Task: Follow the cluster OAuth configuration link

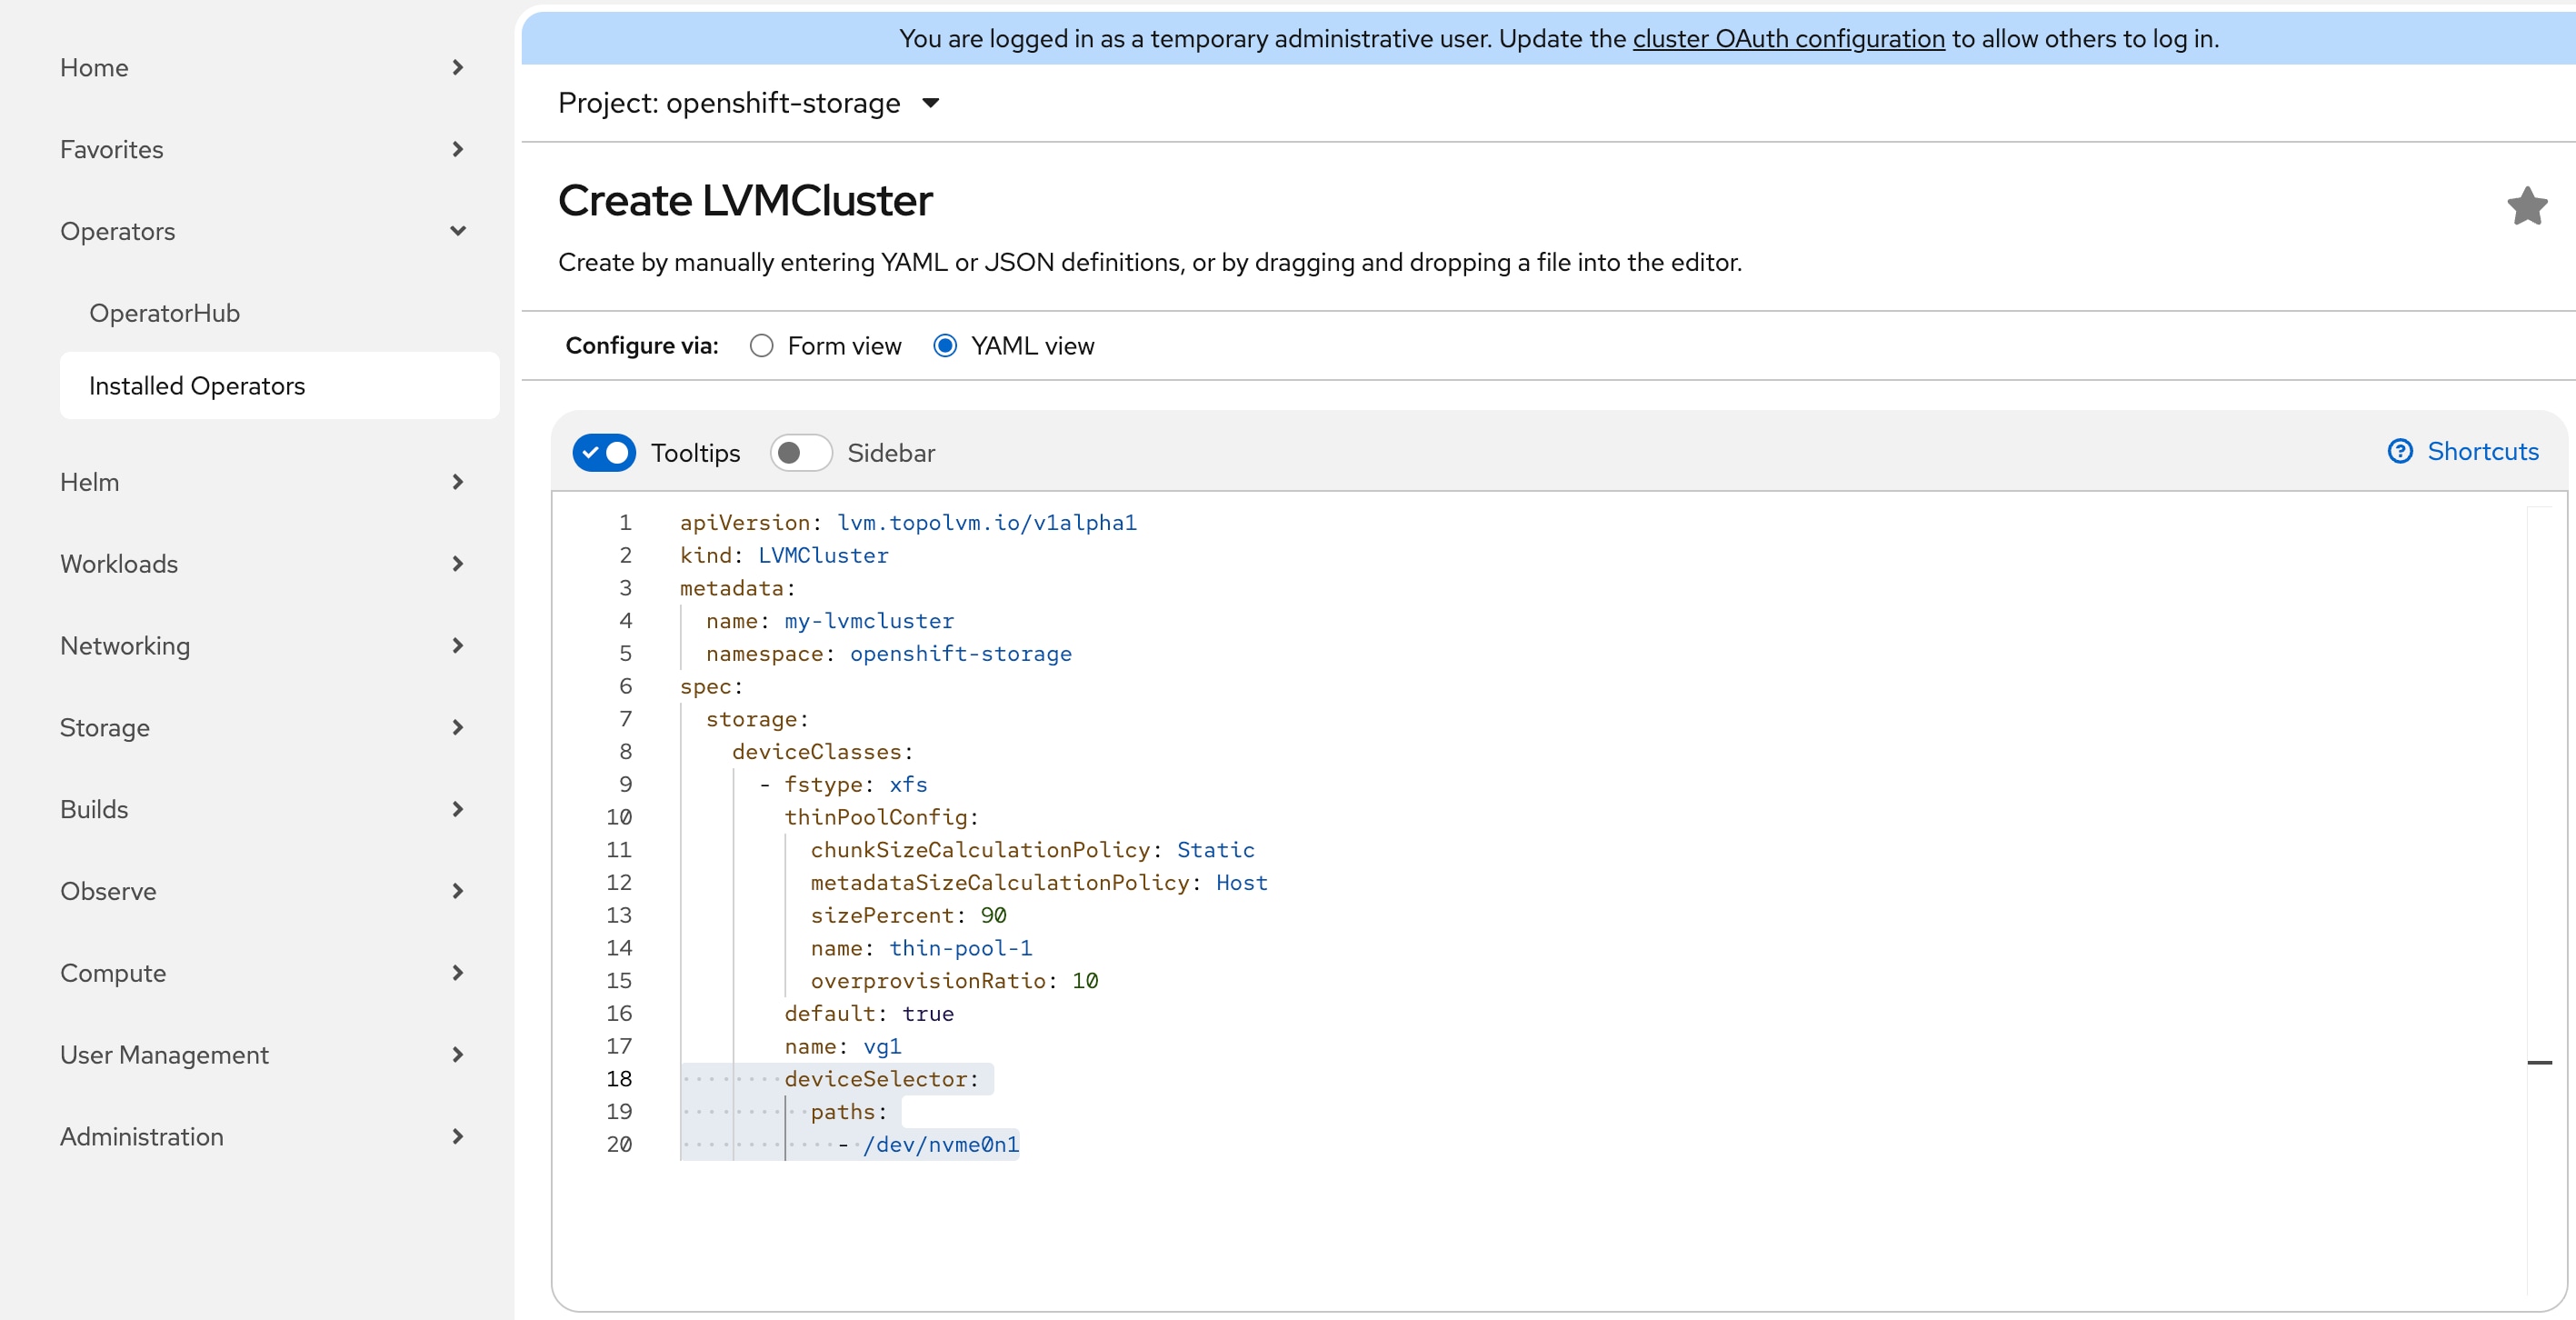Action: 1788,39
